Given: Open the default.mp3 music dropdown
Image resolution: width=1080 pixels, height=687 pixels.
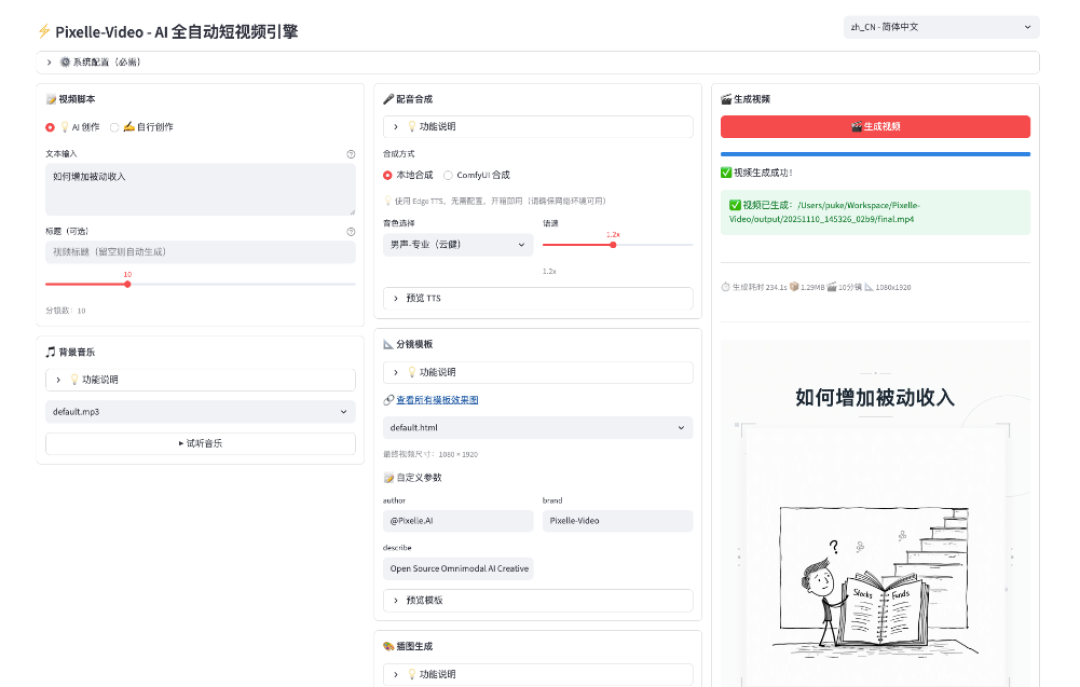Looking at the screenshot, I should (200, 411).
